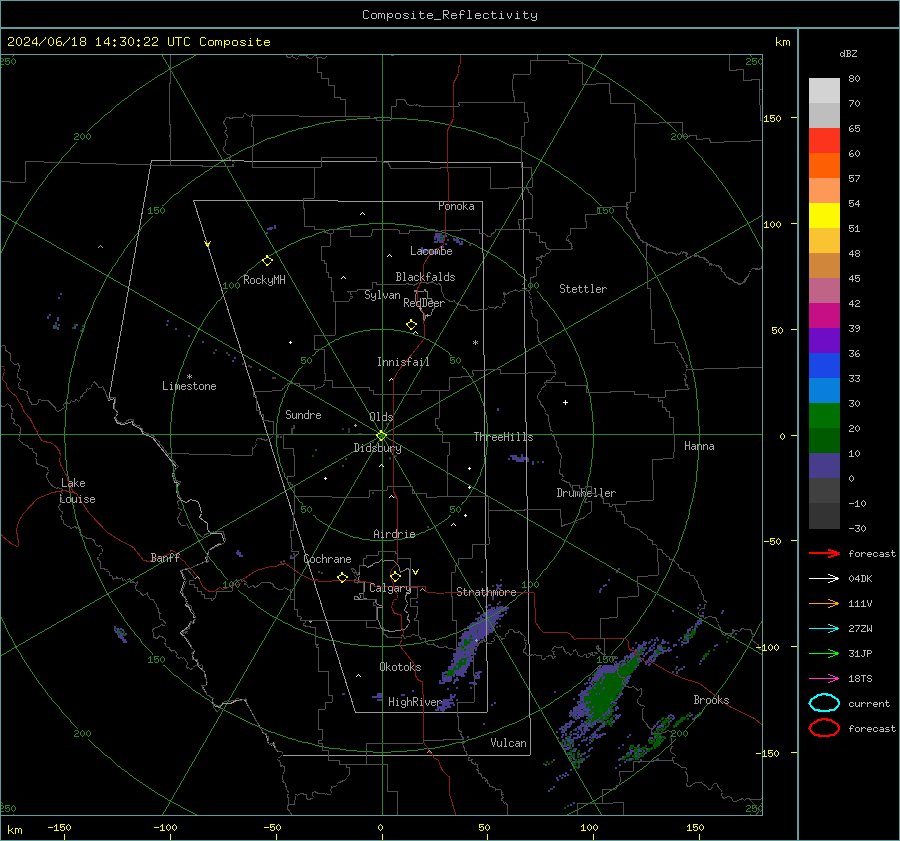The height and width of the screenshot is (841, 900).
Task: Click the Vulcan town label
Action: (x=509, y=743)
